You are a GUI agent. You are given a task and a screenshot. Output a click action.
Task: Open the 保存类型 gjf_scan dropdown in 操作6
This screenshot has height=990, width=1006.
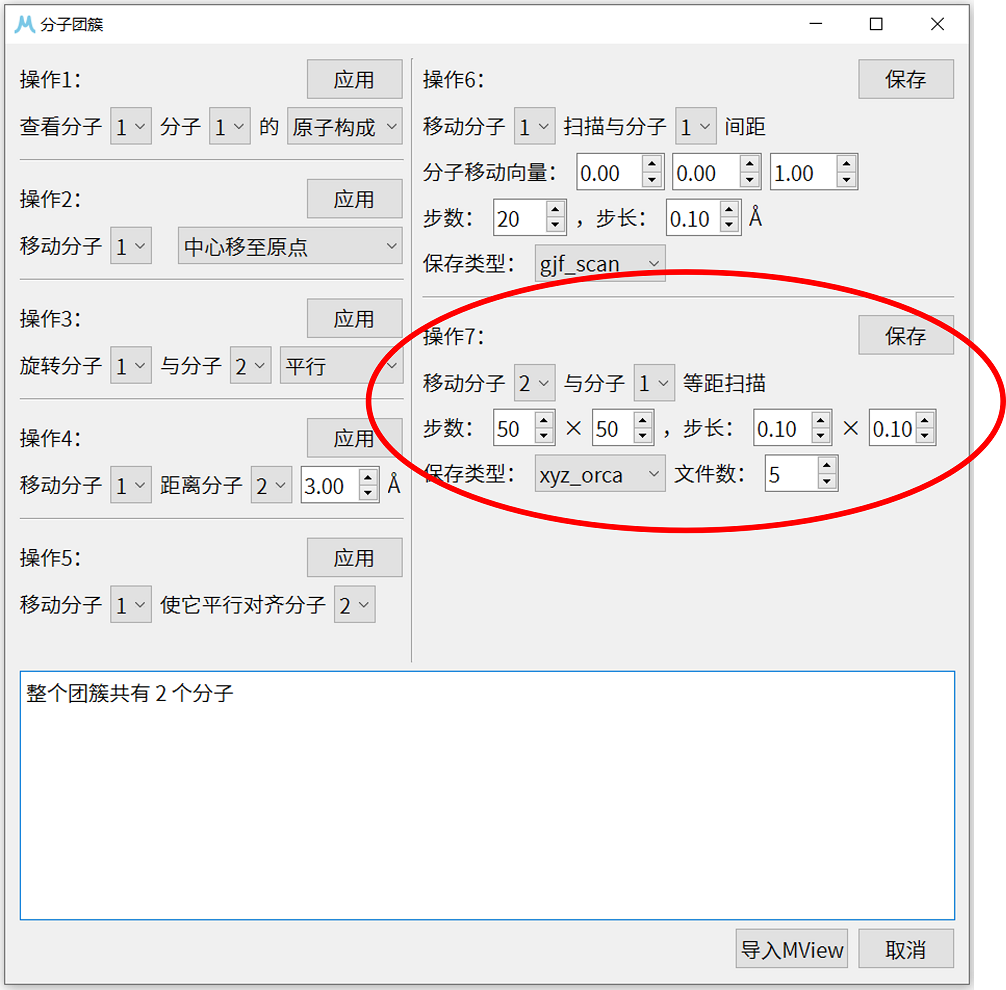599,263
